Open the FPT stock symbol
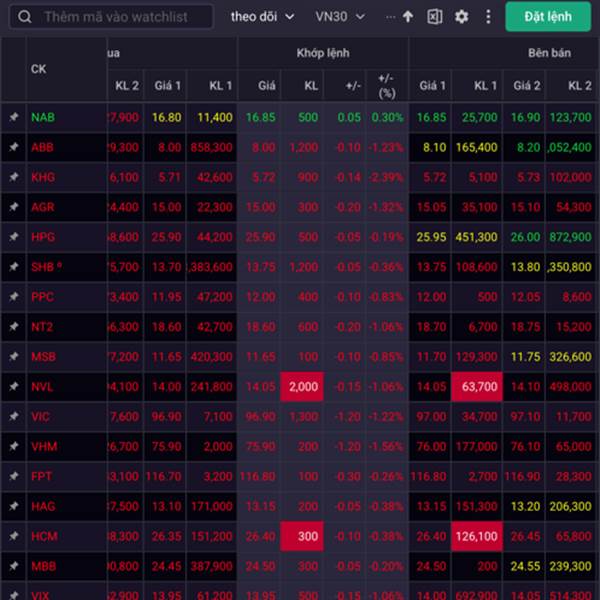600x600 pixels. [x=41, y=476]
